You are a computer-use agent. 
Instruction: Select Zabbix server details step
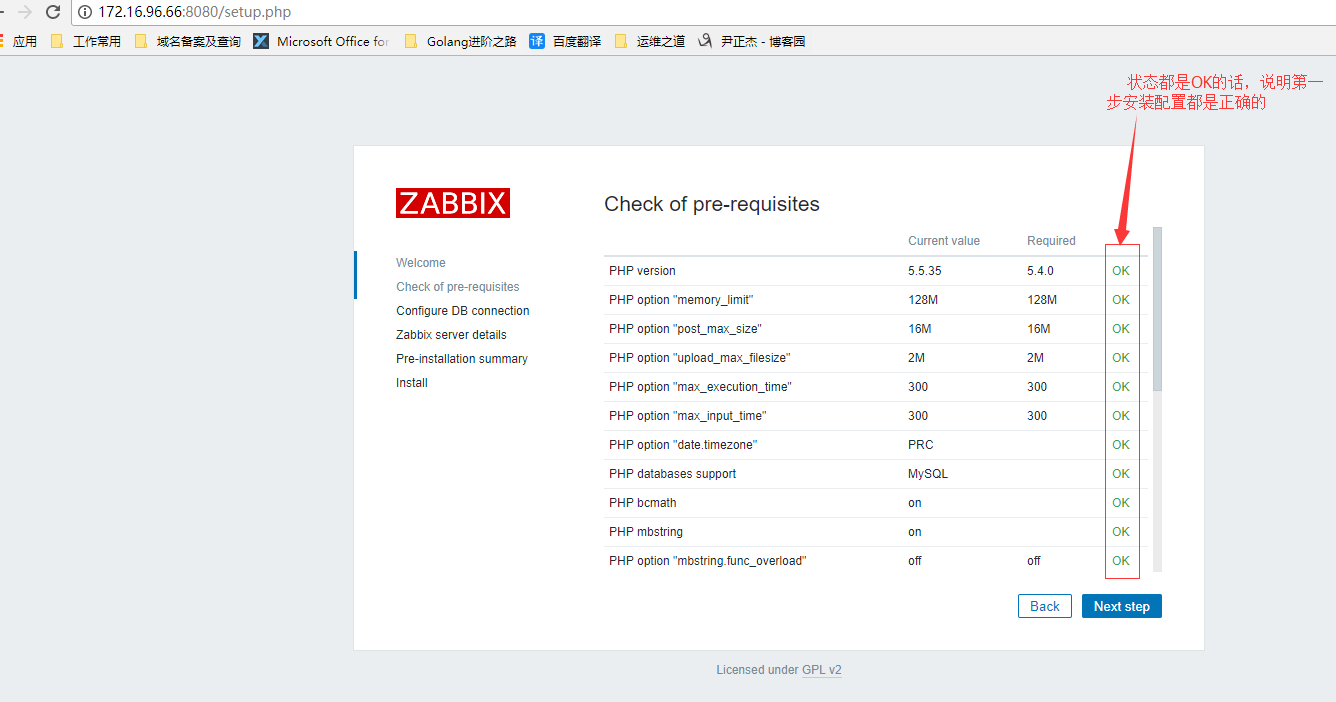tap(451, 335)
